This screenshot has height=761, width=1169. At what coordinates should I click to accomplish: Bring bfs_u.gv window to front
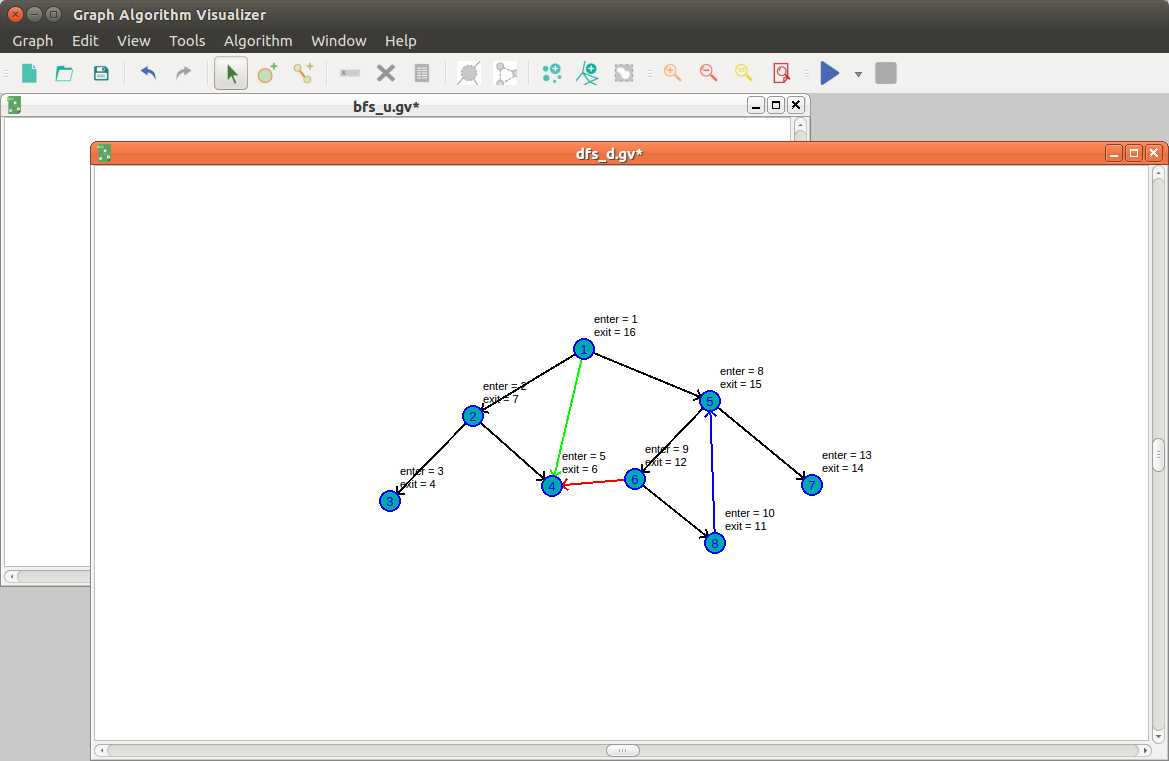click(386, 107)
